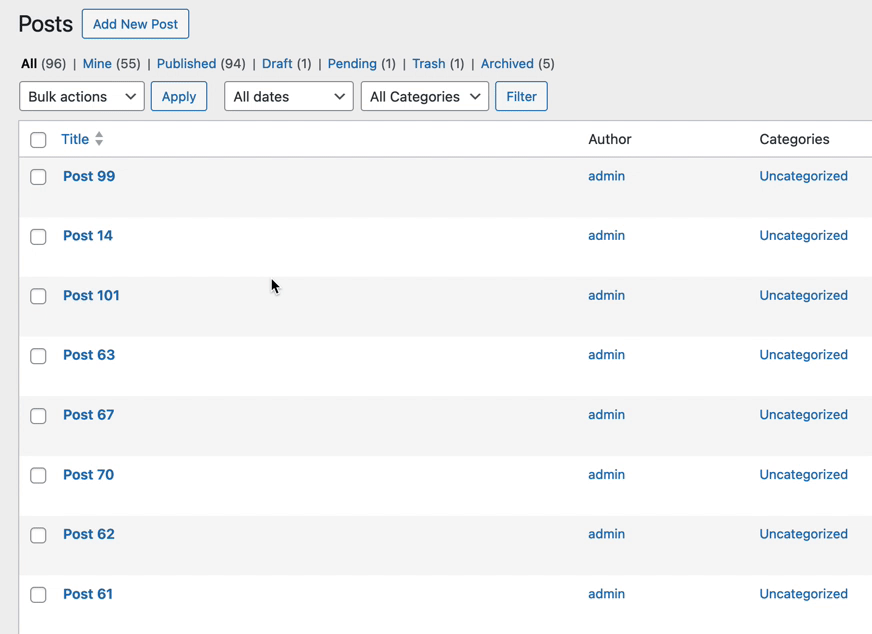Show the Archived posts filter
This screenshot has width=872, height=634.
pyautogui.click(x=507, y=64)
